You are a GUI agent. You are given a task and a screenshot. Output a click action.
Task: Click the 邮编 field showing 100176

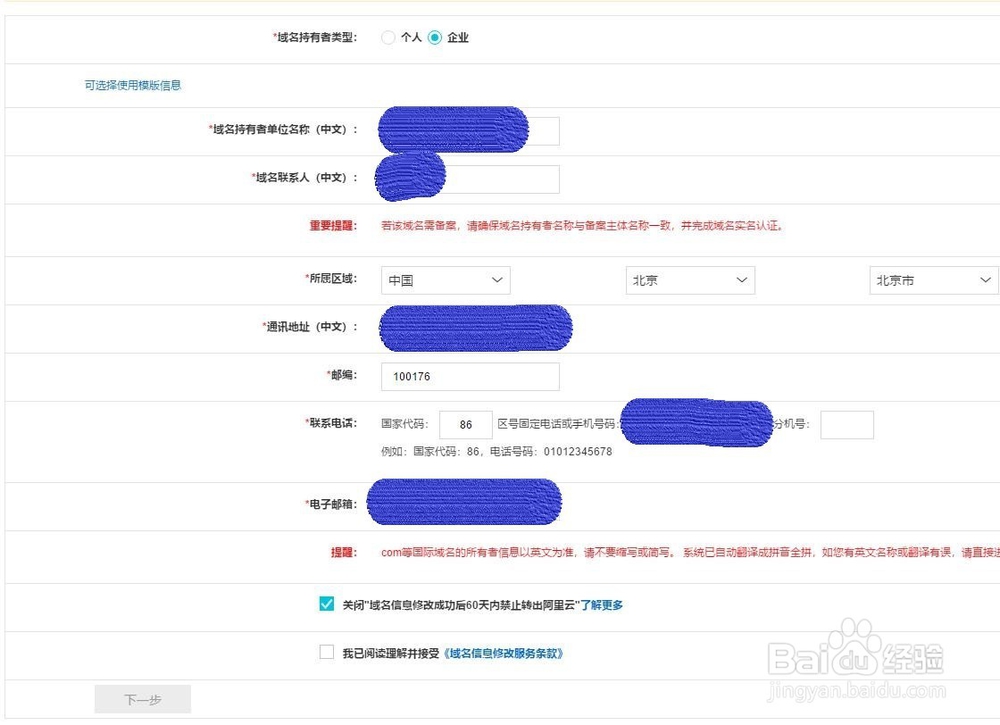coord(470,376)
